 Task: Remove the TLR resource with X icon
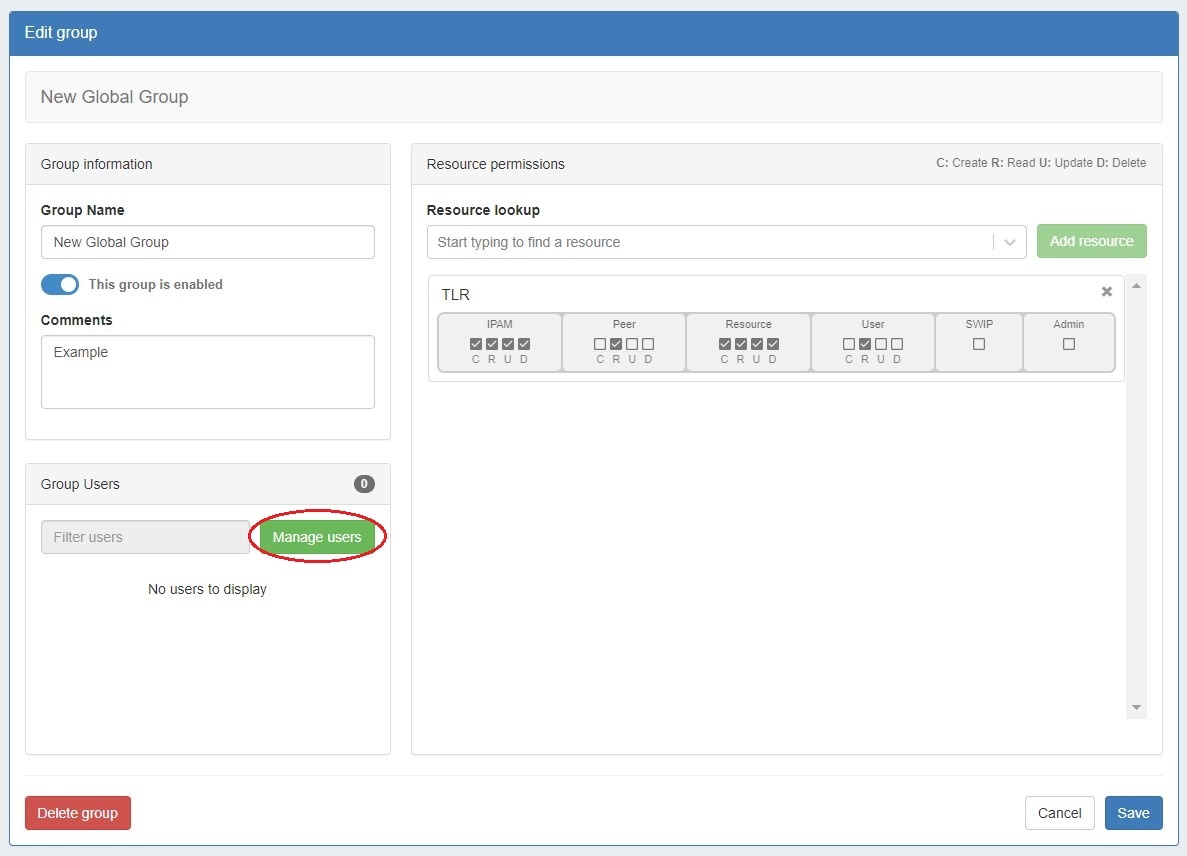pos(1106,292)
